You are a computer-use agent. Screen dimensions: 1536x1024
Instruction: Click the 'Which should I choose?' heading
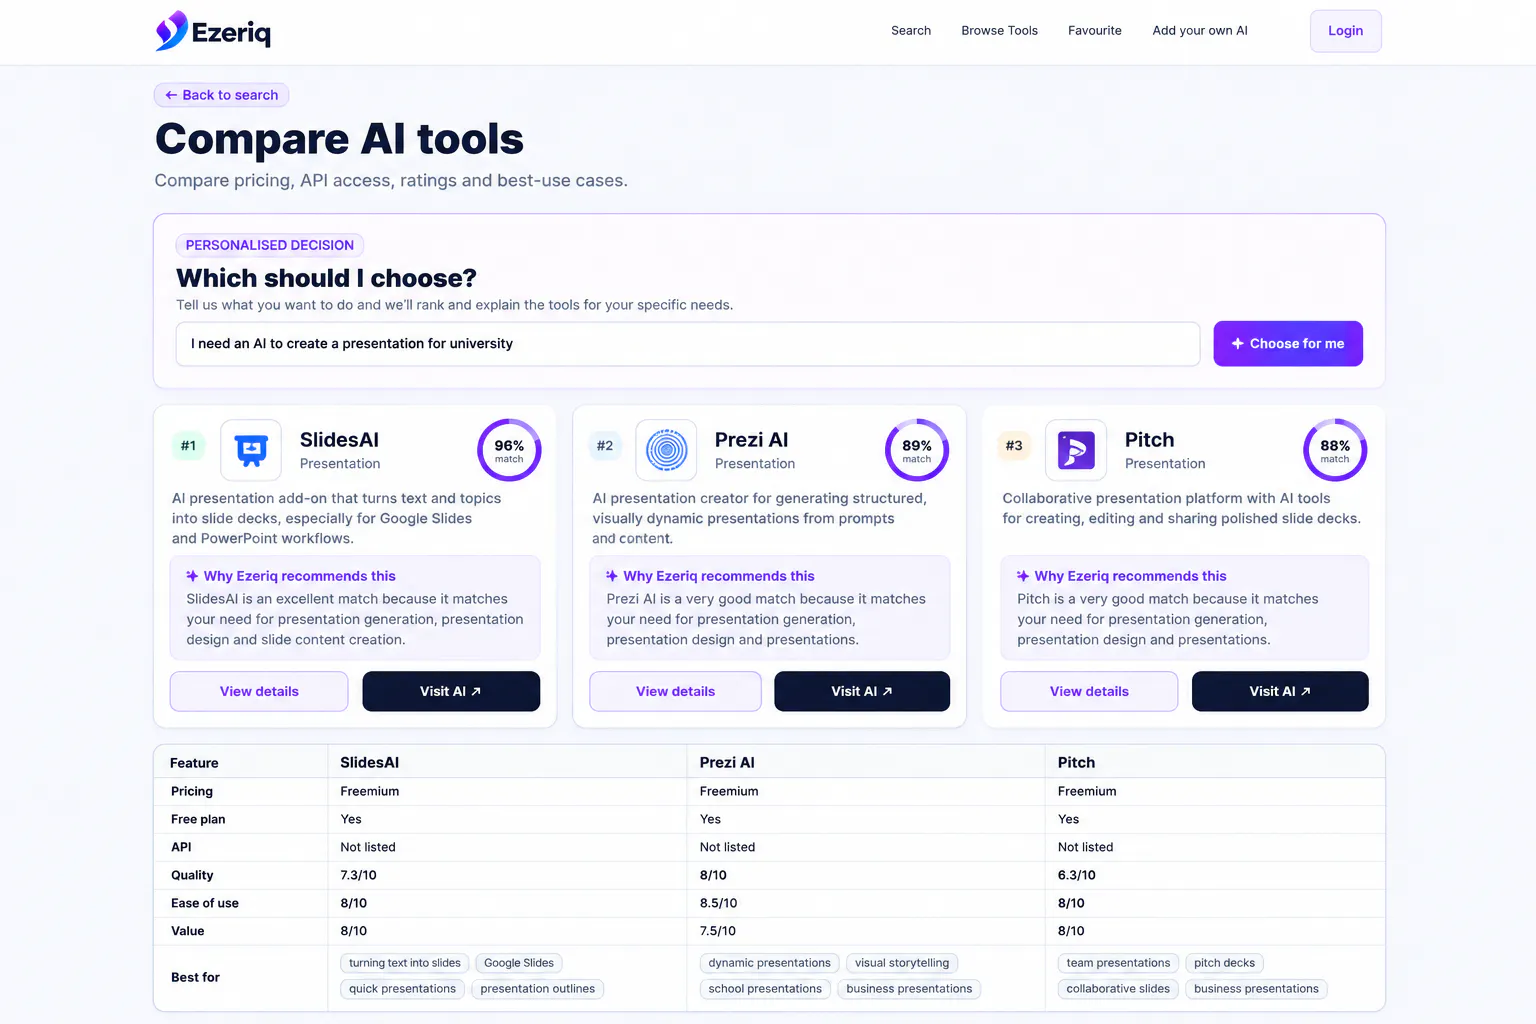(326, 278)
